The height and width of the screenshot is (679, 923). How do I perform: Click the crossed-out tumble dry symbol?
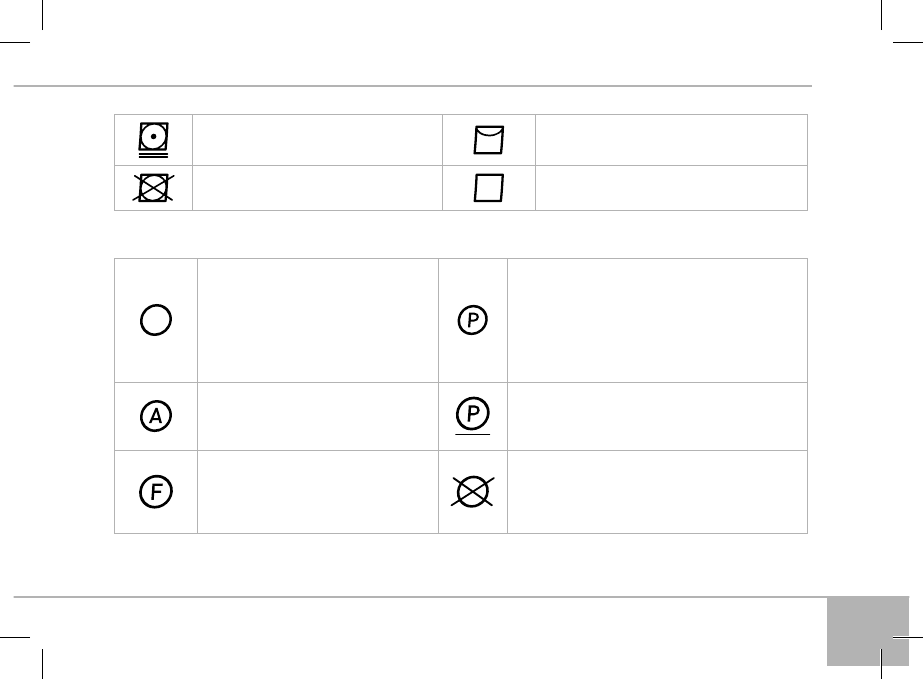(x=154, y=188)
